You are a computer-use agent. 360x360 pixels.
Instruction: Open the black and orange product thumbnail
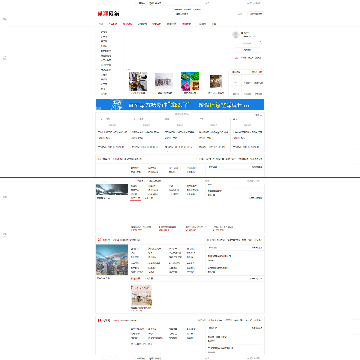pos(138,81)
